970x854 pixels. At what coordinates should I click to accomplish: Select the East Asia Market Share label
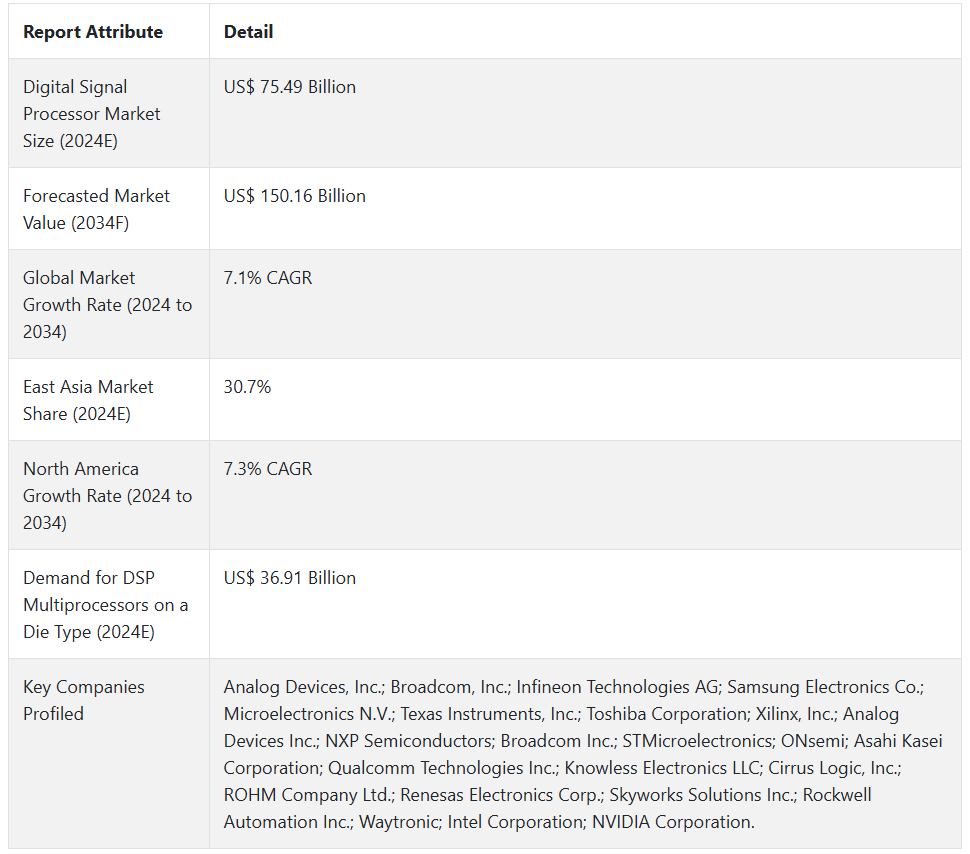88,400
